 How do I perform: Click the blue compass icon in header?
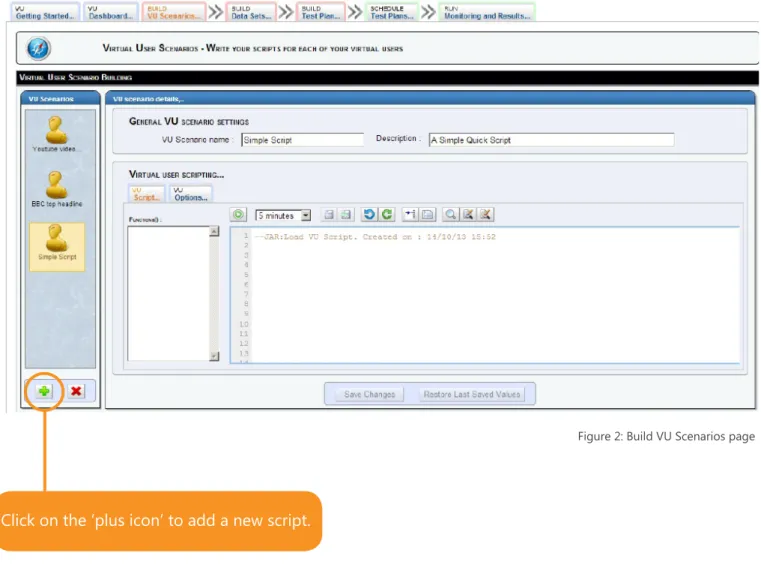click(x=38, y=49)
